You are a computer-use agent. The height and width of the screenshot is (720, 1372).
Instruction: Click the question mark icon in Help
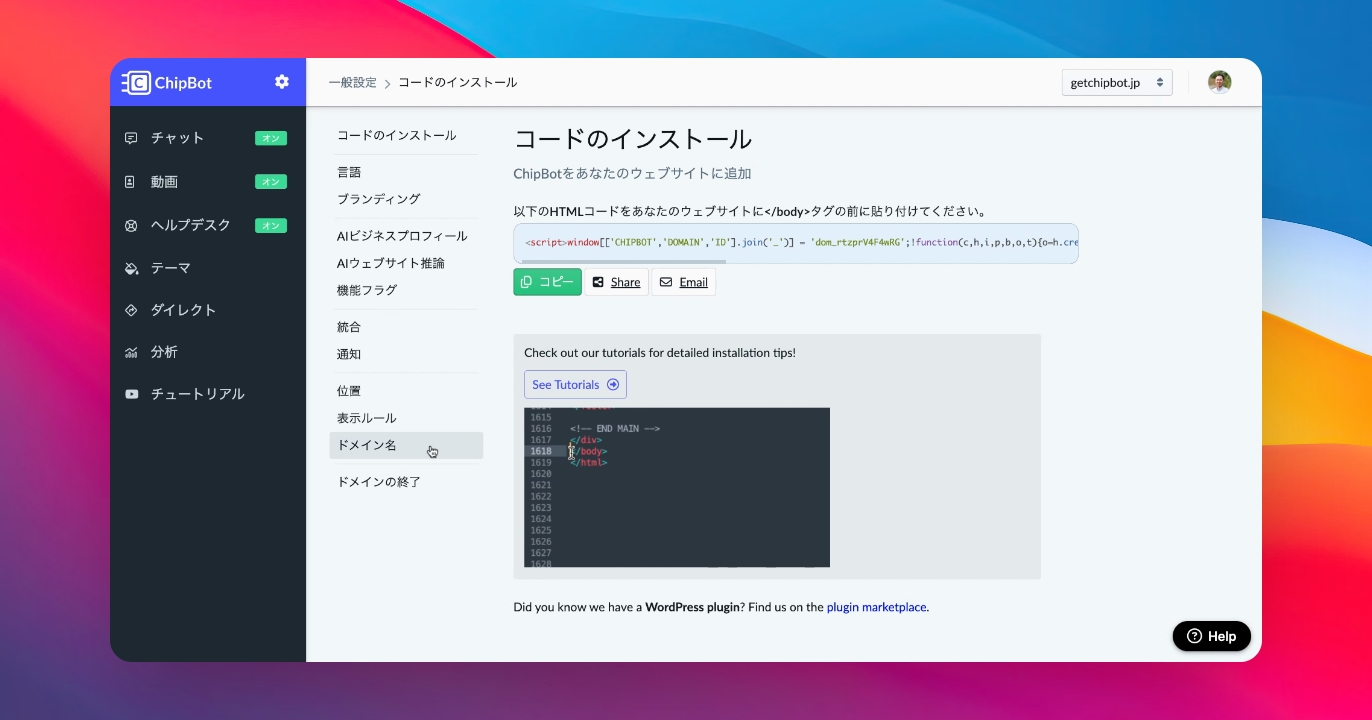tap(1194, 636)
